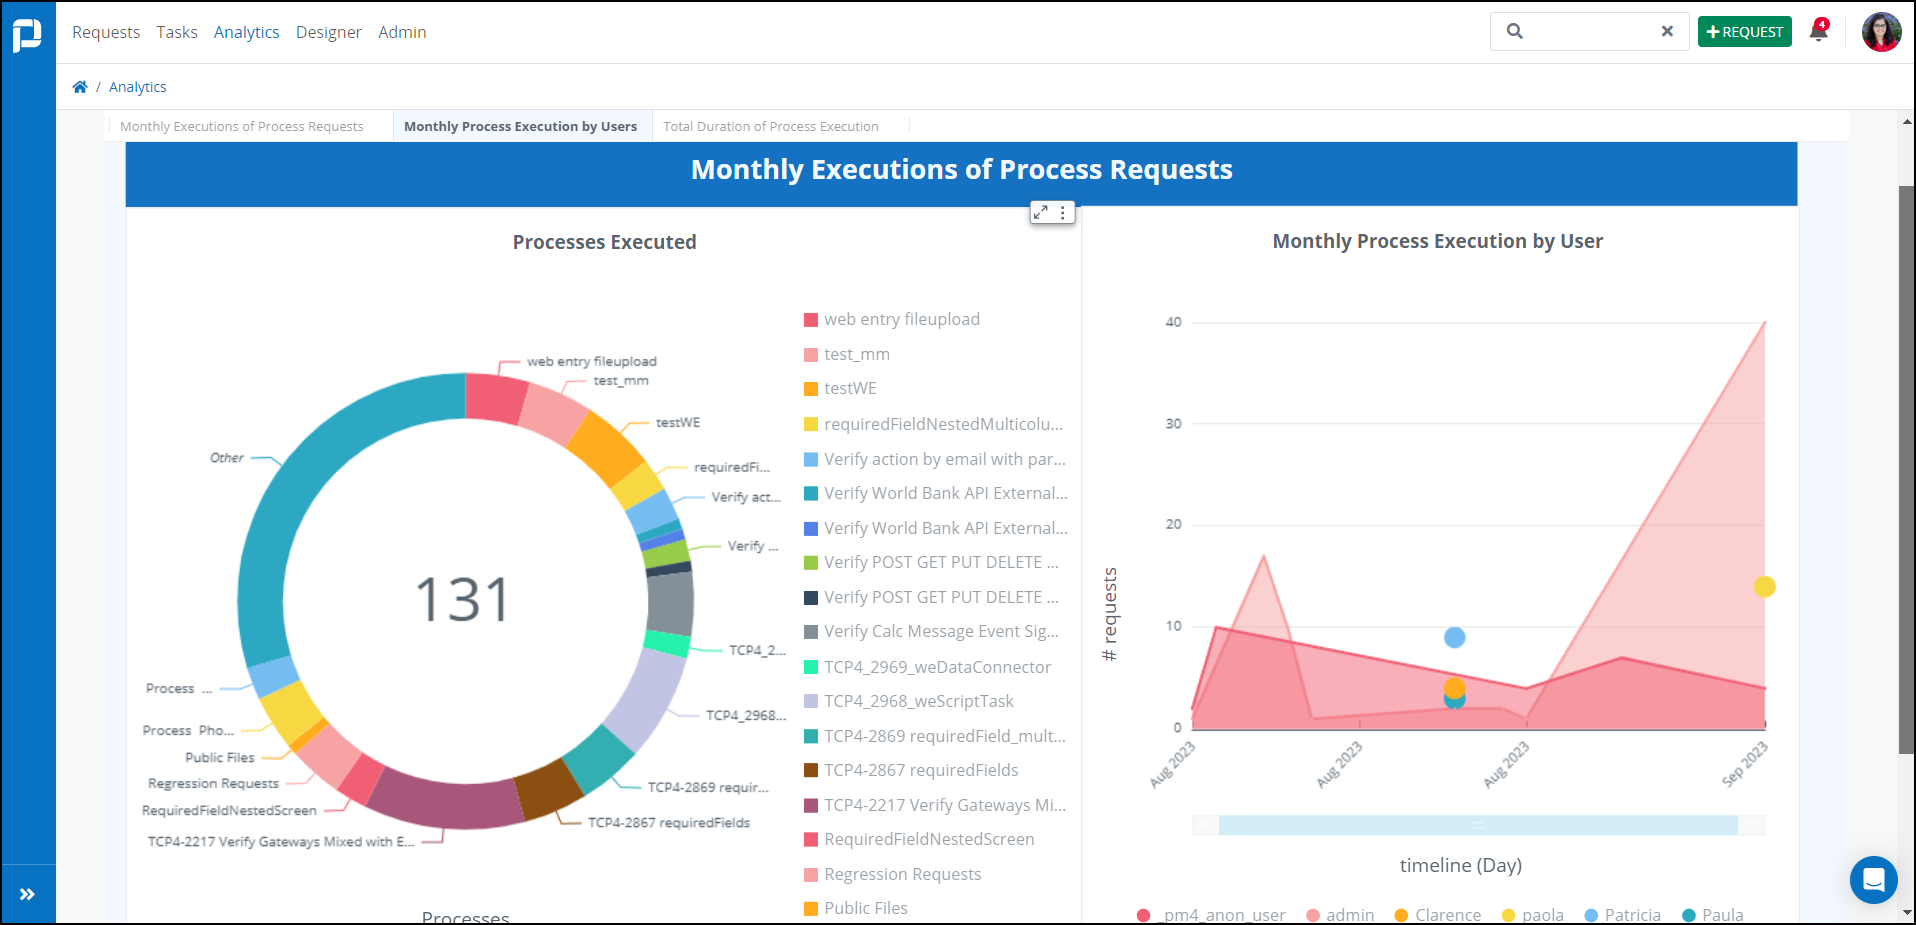Toggle the Regression Requests legend entry
Screen dimensions: 1916x925
(x=893, y=873)
